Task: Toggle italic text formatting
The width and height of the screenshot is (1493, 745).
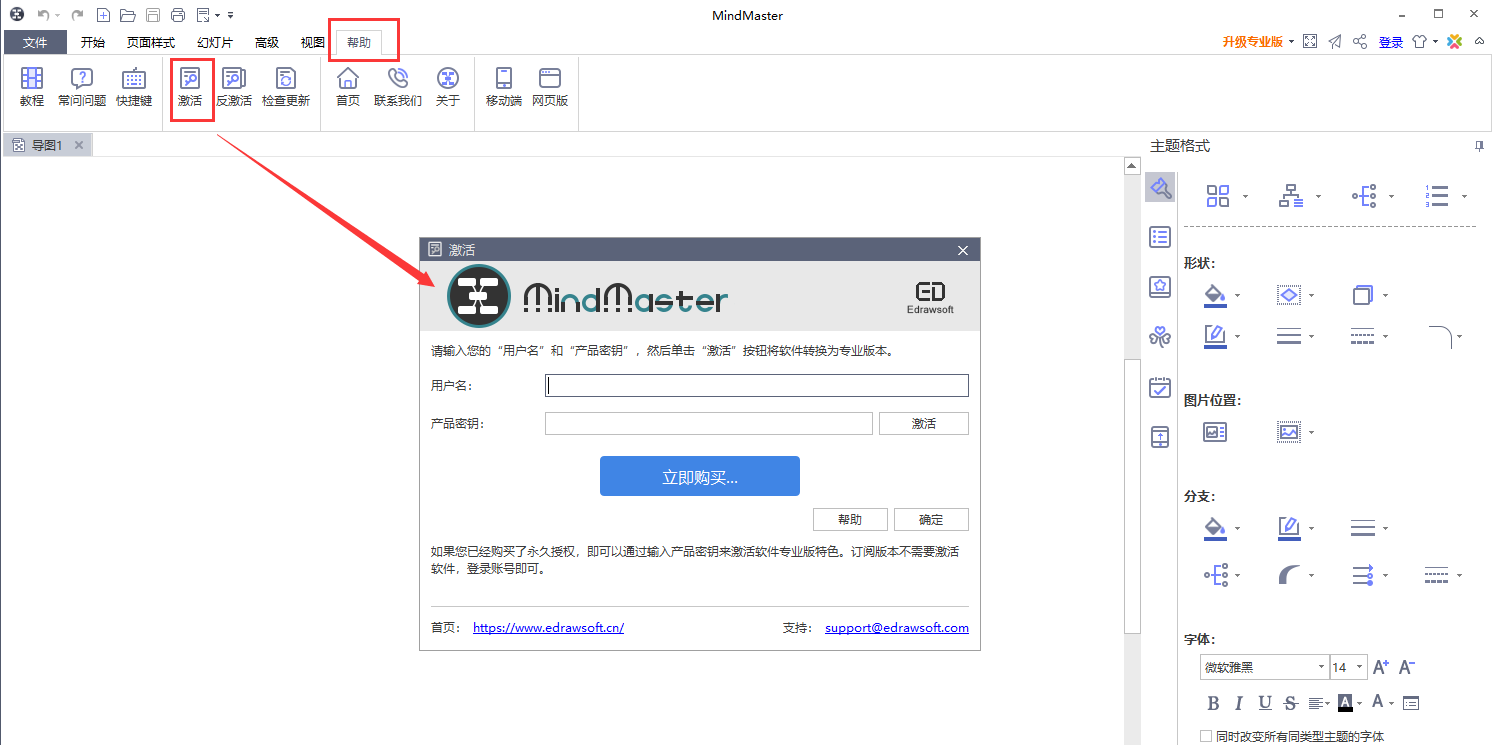Action: point(1239,703)
